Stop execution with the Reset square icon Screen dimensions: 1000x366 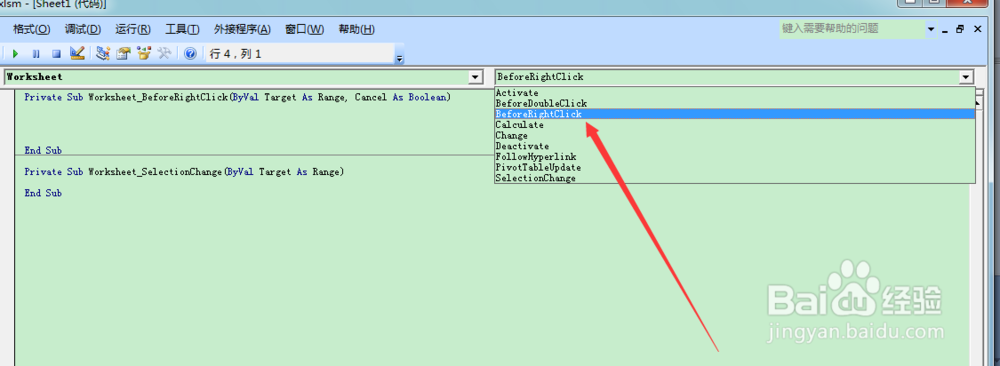(x=56, y=54)
